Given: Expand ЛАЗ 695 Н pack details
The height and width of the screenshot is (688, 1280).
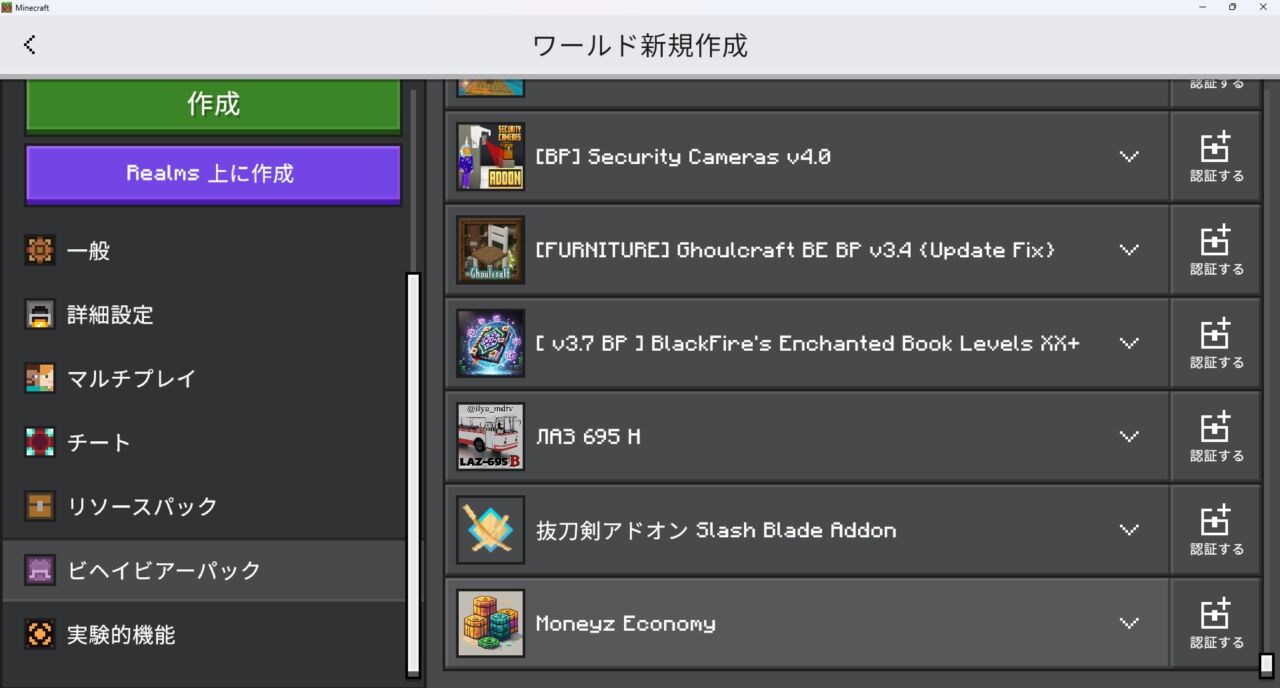Looking at the screenshot, I should pyautogui.click(x=1129, y=437).
